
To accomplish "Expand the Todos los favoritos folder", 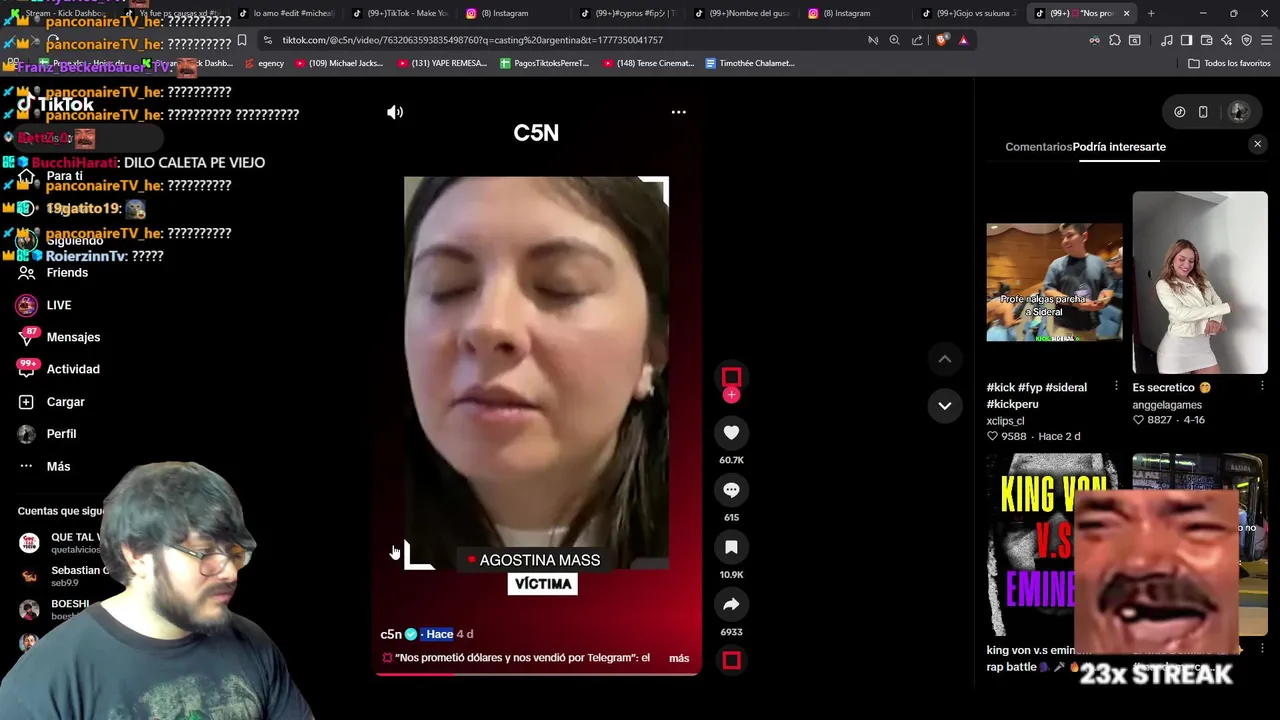I will 1229,63.
